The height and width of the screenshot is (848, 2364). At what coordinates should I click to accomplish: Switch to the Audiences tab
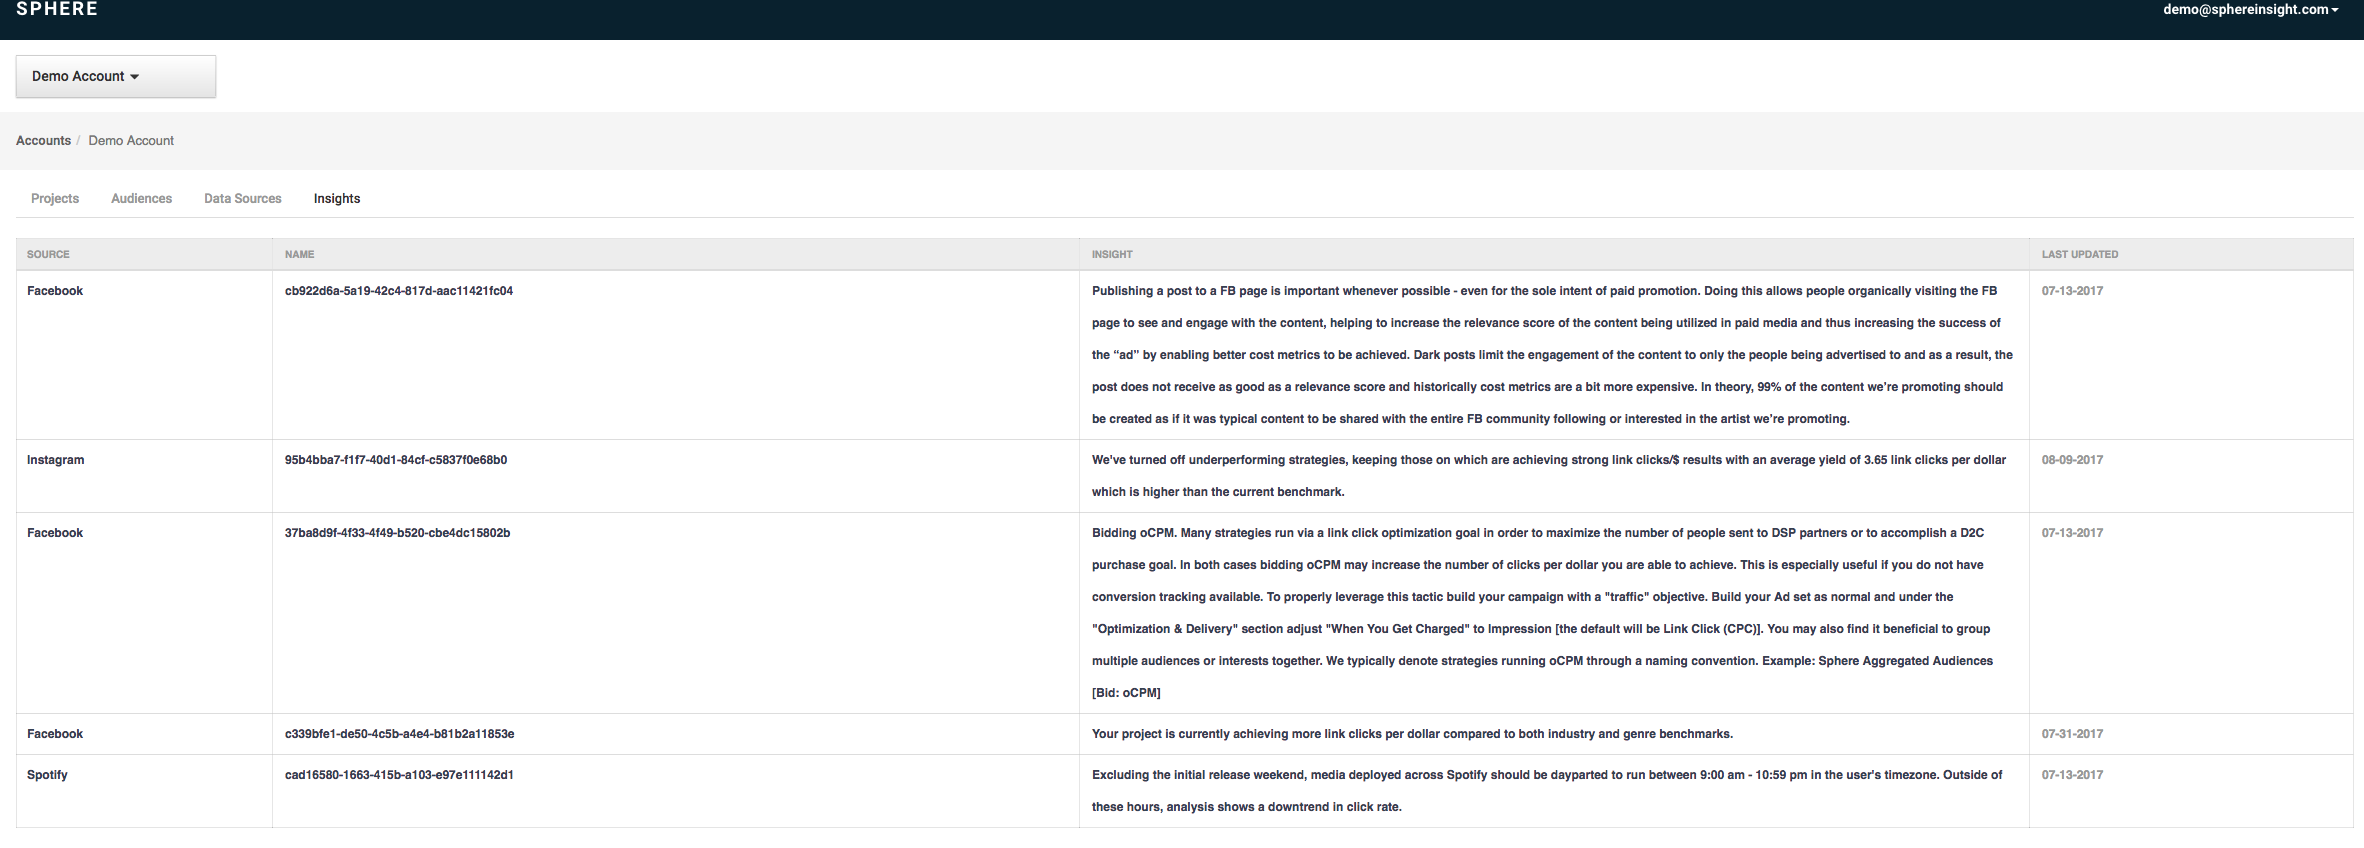pyautogui.click(x=141, y=199)
